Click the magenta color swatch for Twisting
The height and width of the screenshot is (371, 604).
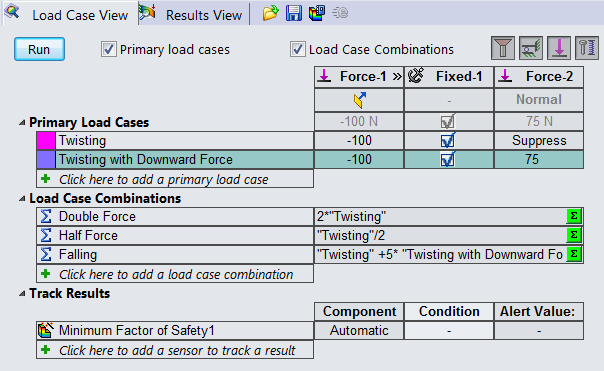coord(46,141)
